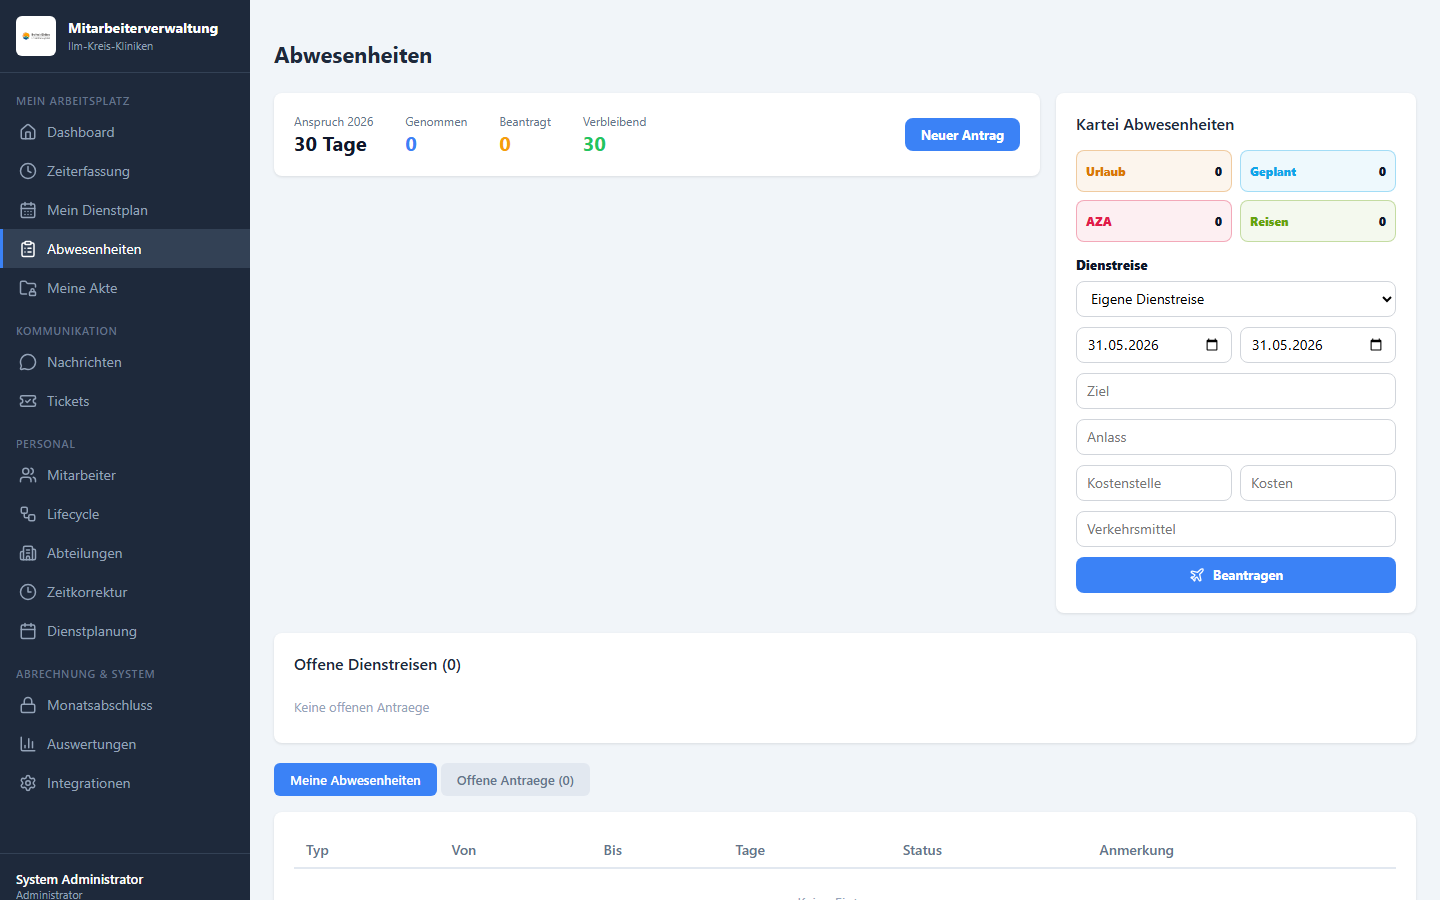The height and width of the screenshot is (900, 1440).
Task: Click the Tage column header
Action: click(x=750, y=850)
